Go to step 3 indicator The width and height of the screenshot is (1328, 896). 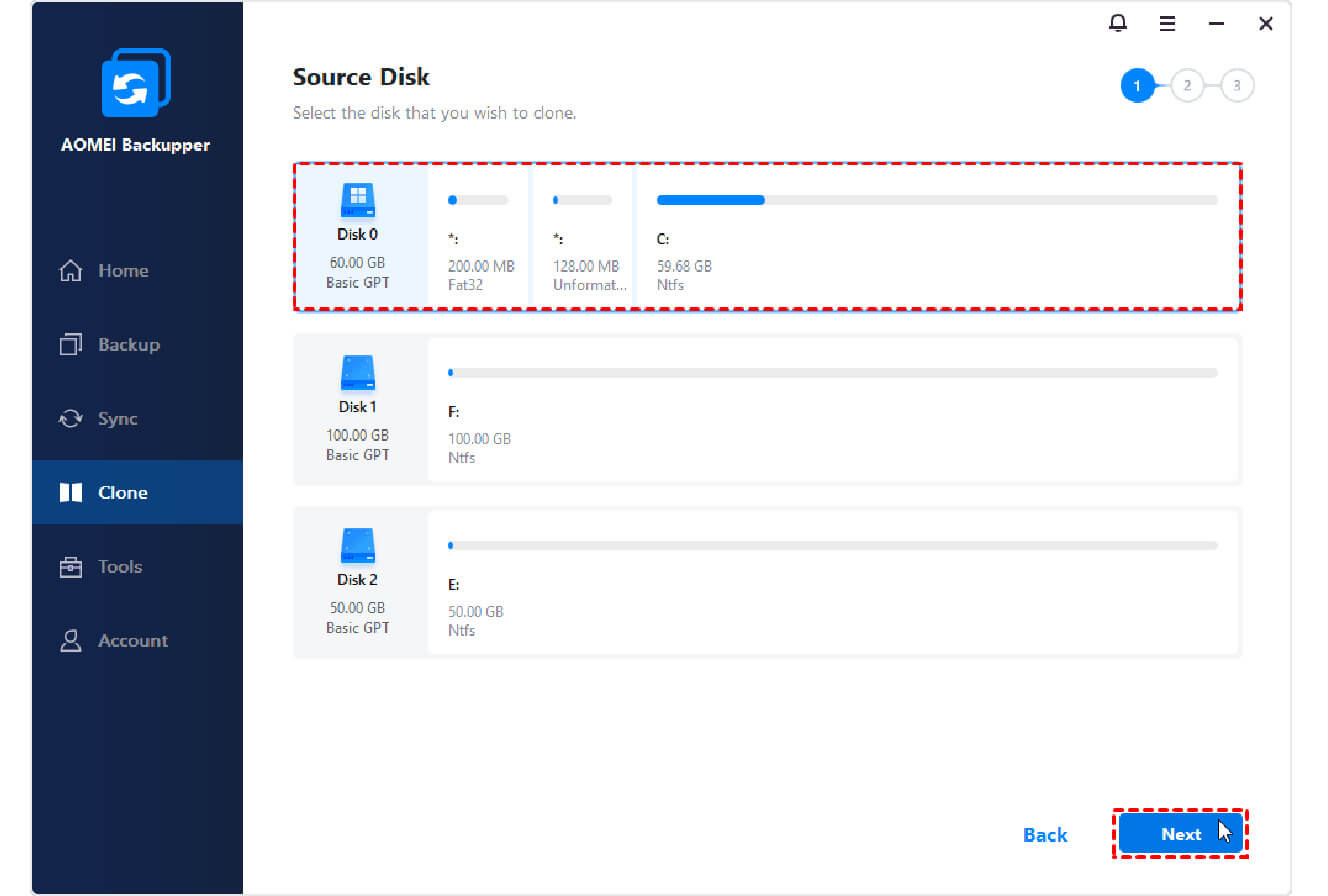1237,86
